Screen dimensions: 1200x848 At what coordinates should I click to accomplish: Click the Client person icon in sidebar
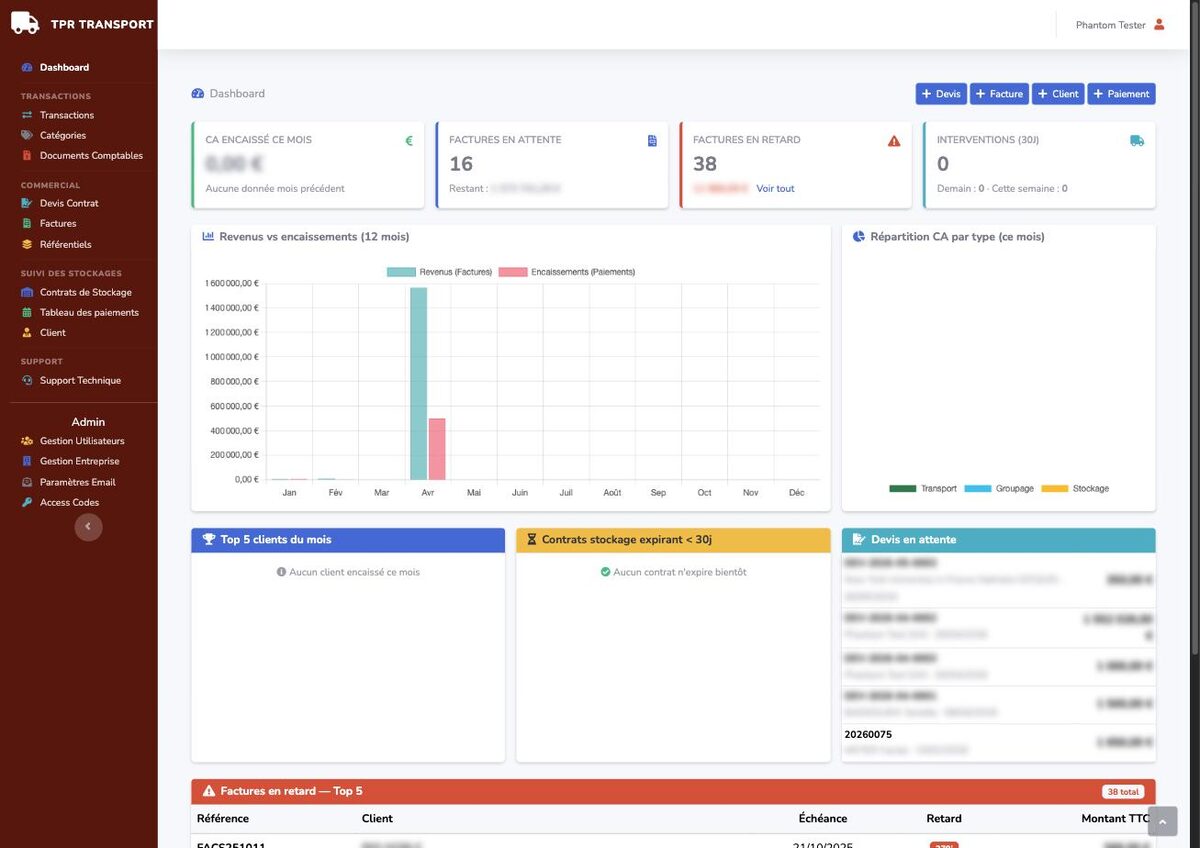coord(27,332)
